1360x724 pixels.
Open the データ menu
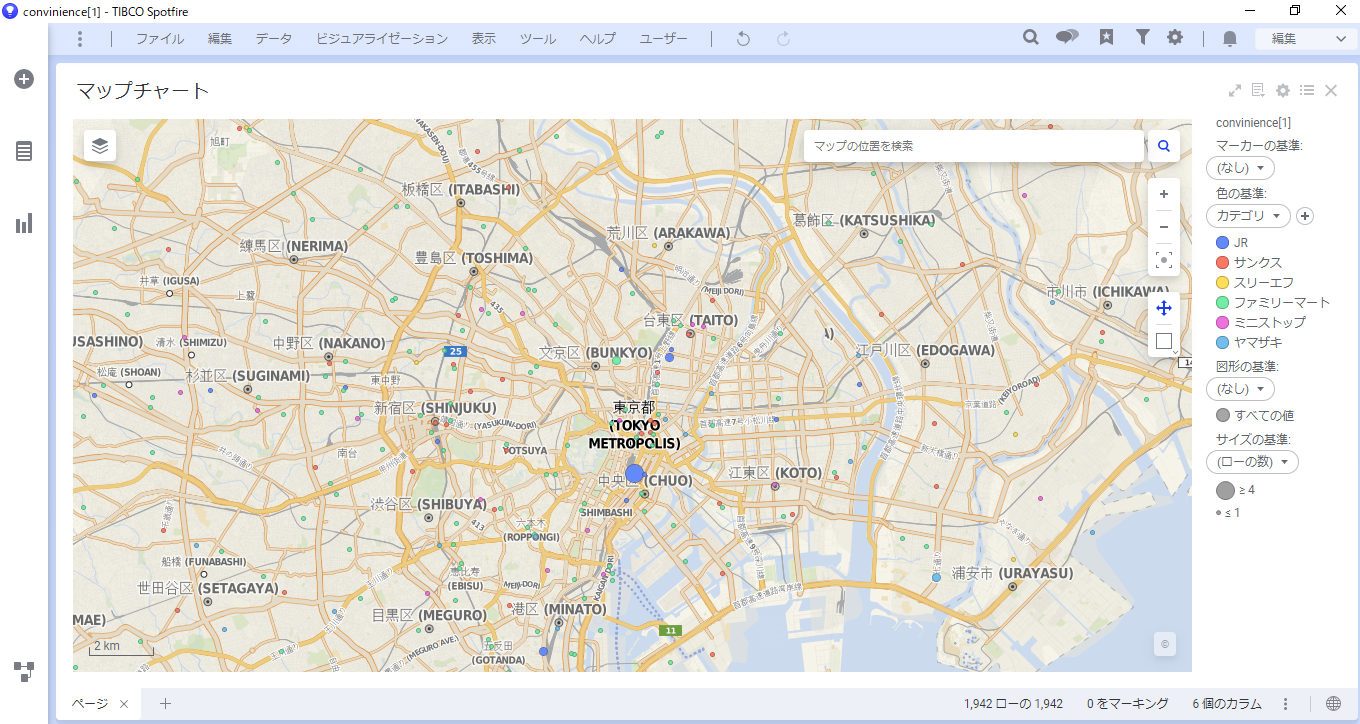point(274,39)
